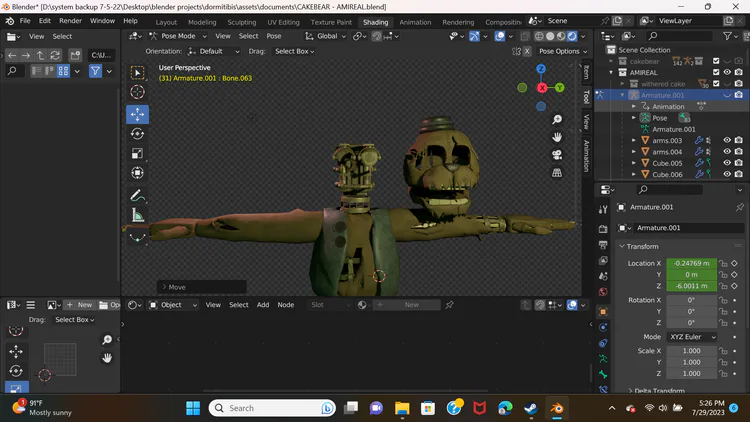
Task: Open the Bone properties tab icon
Action: [x=603, y=374]
